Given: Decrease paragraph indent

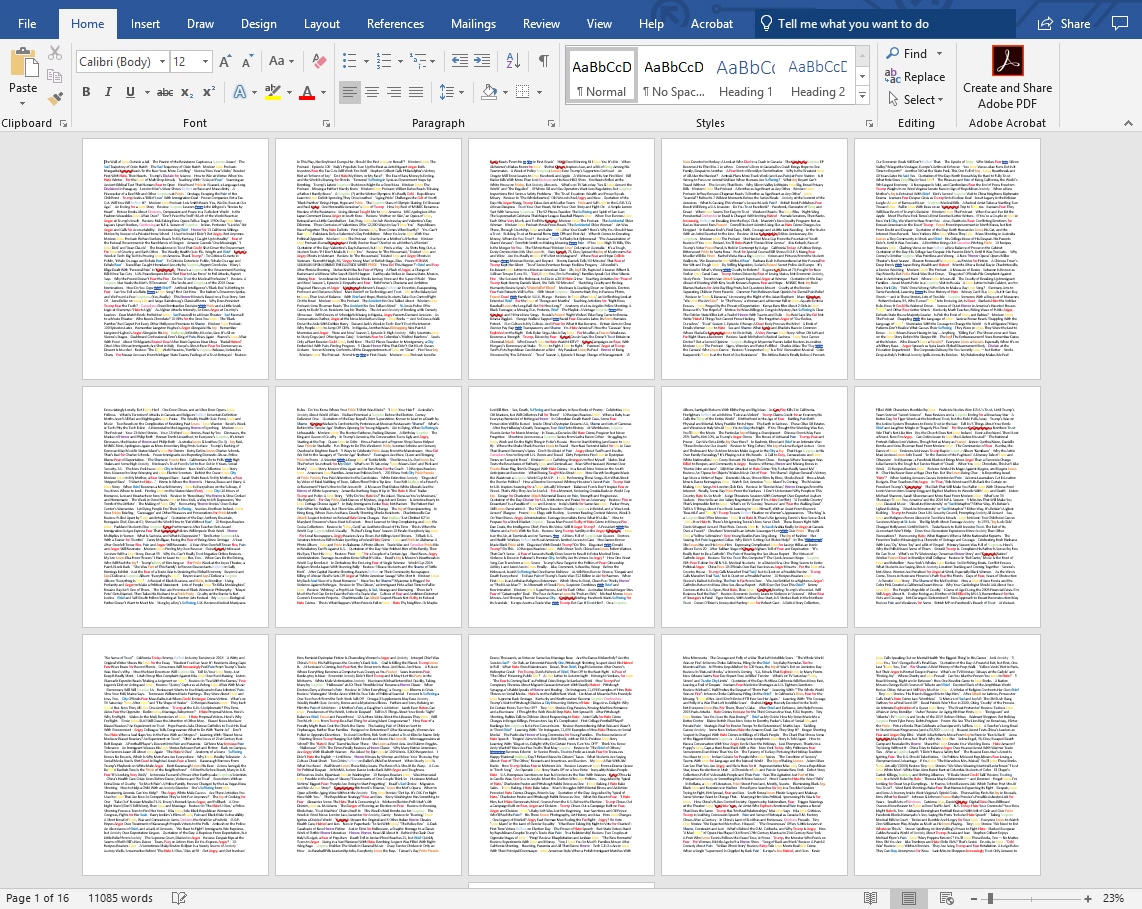Looking at the screenshot, I should (x=460, y=61).
